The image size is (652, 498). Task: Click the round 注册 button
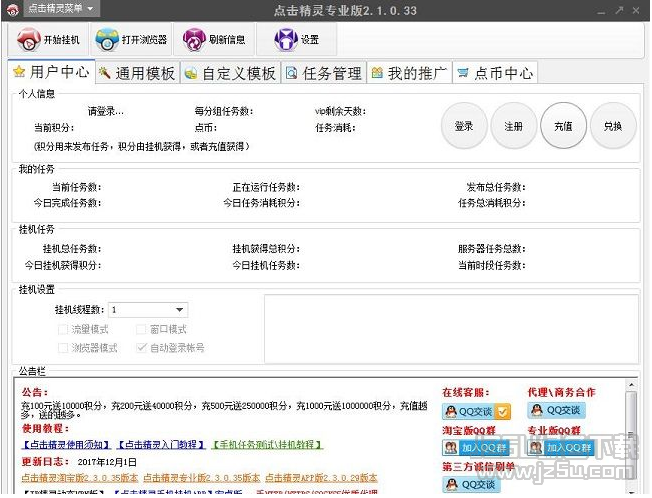point(514,126)
